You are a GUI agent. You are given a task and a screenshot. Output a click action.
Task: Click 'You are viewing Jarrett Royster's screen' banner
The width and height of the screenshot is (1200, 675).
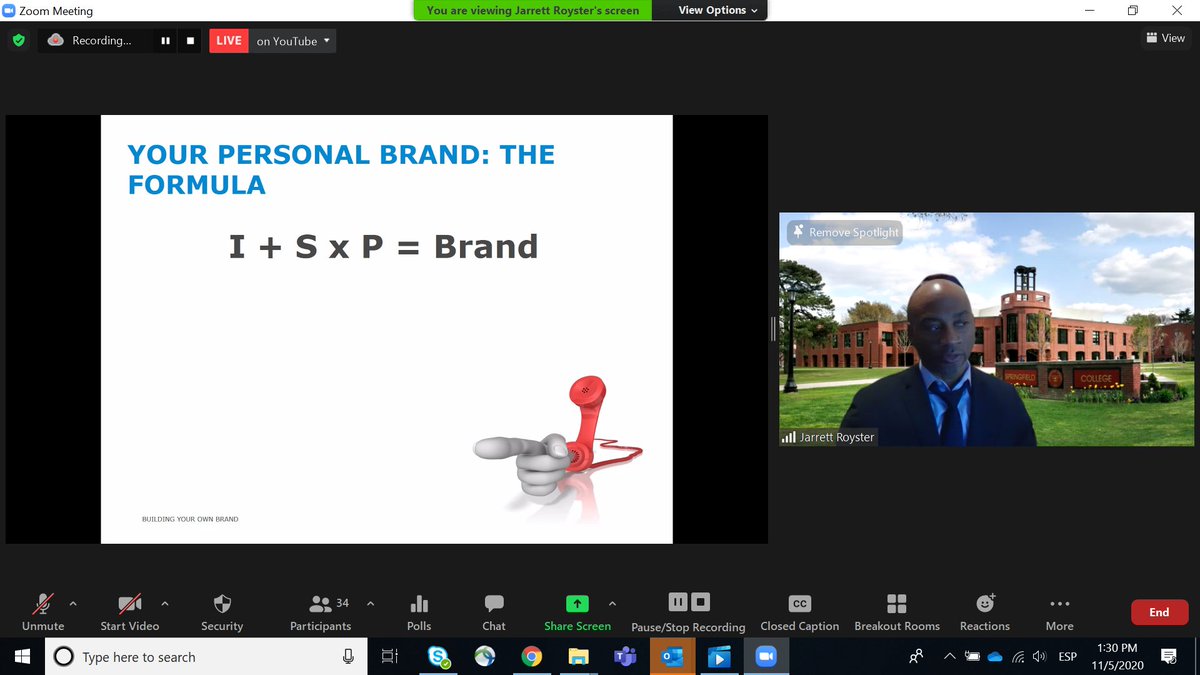534,10
